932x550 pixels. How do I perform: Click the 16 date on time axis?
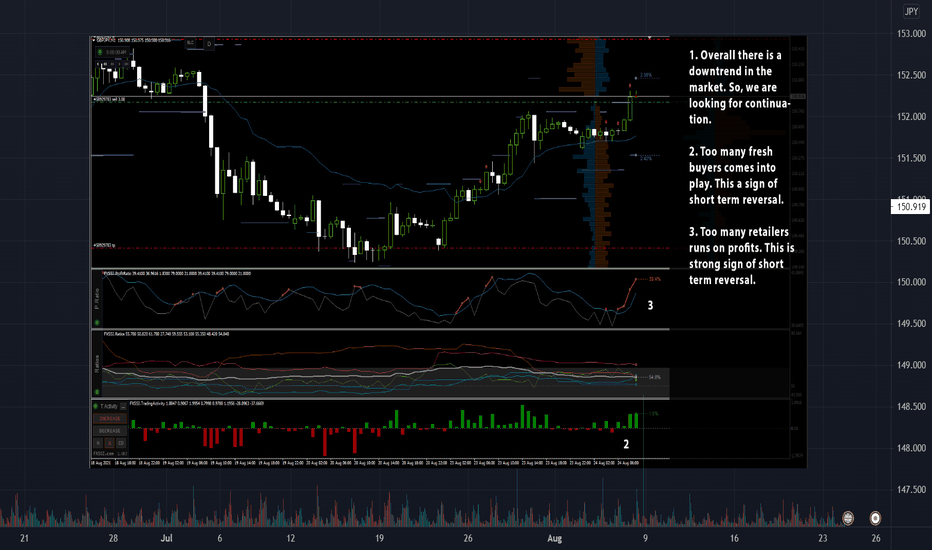tap(735, 538)
